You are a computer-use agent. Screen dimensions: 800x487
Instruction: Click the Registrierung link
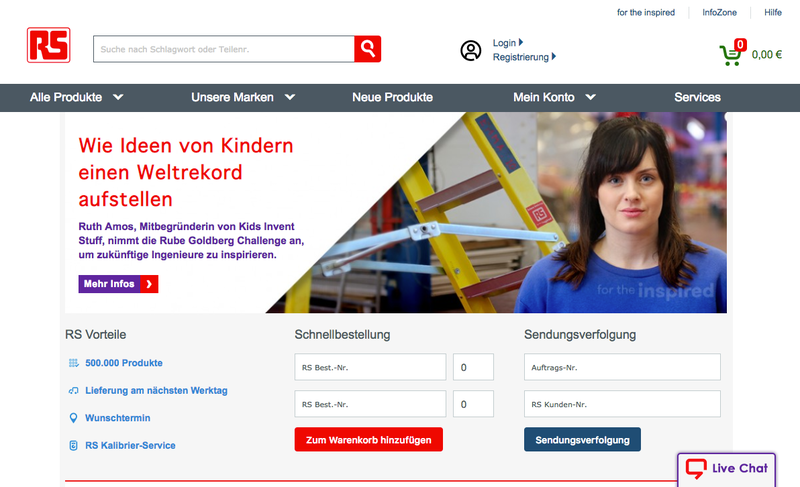coord(520,57)
